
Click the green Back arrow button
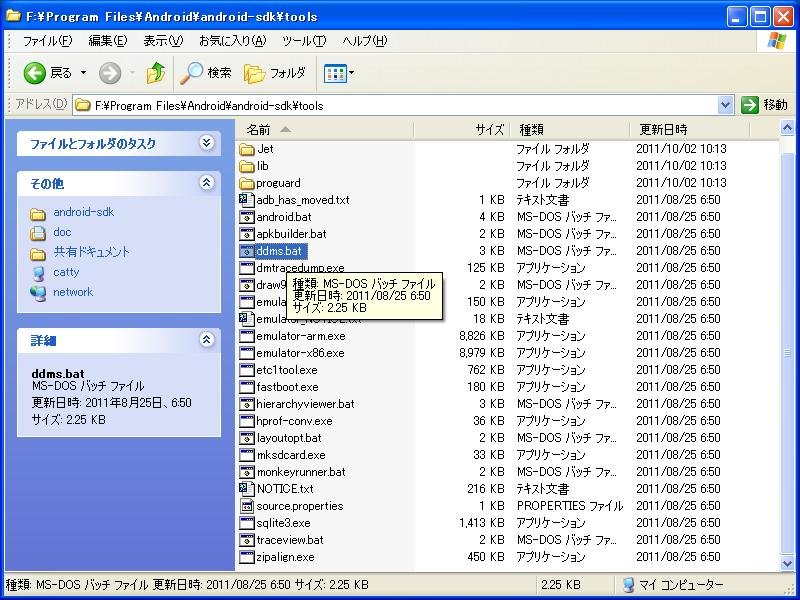[x=35, y=73]
